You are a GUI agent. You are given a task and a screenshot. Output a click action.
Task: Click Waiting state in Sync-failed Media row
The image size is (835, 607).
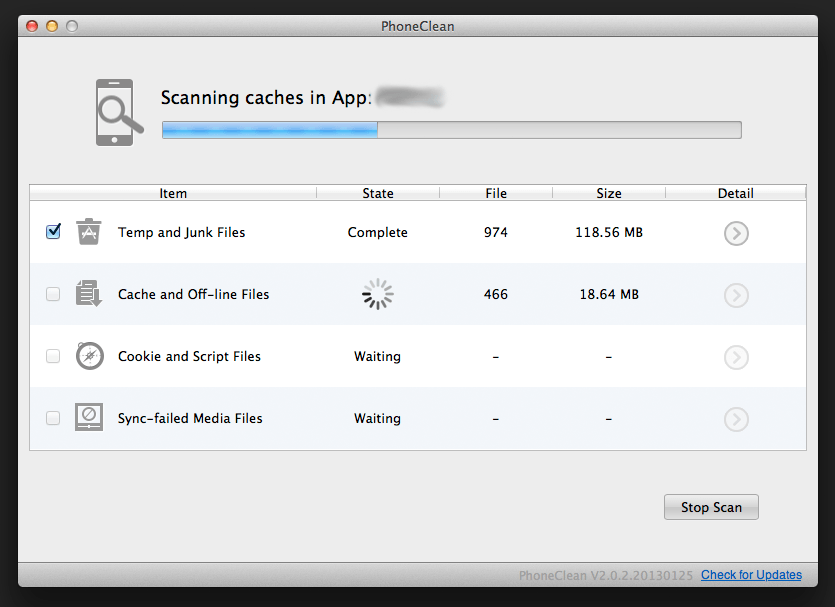click(378, 418)
